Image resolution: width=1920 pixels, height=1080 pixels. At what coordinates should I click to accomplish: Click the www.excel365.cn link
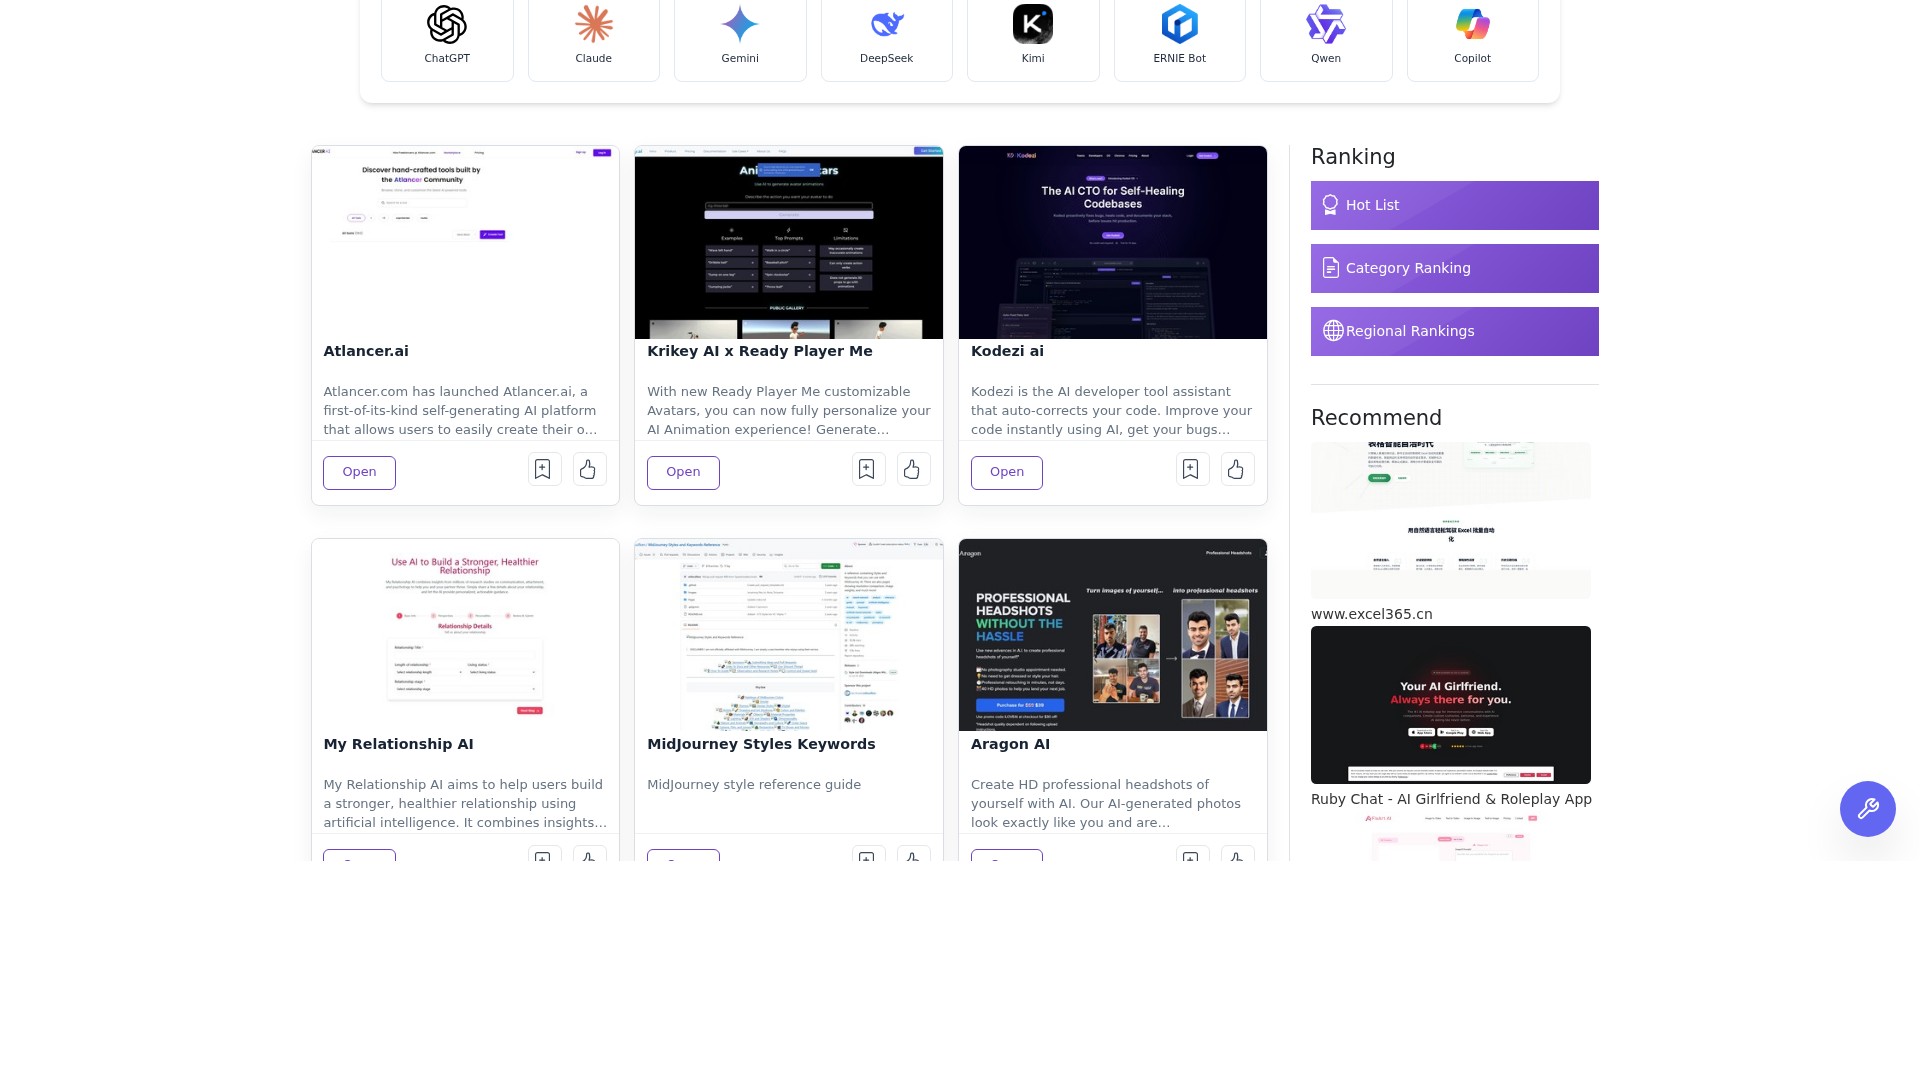(1372, 614)
